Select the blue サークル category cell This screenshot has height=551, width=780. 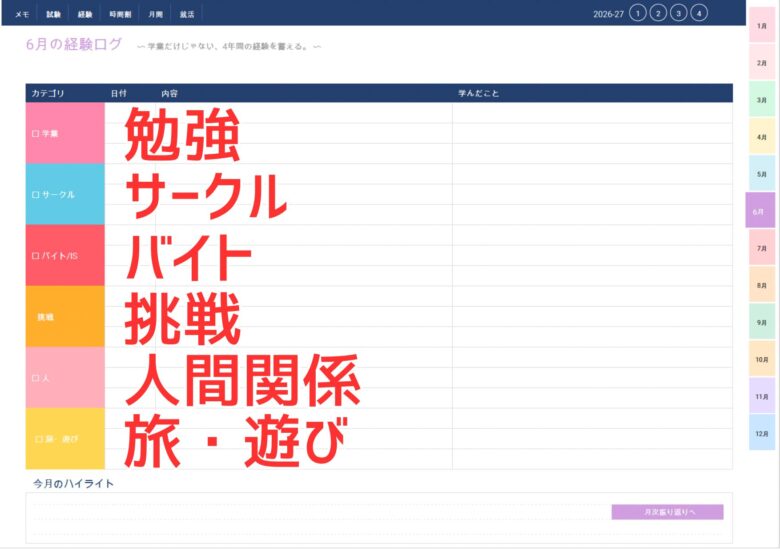(x=65, y=194)
